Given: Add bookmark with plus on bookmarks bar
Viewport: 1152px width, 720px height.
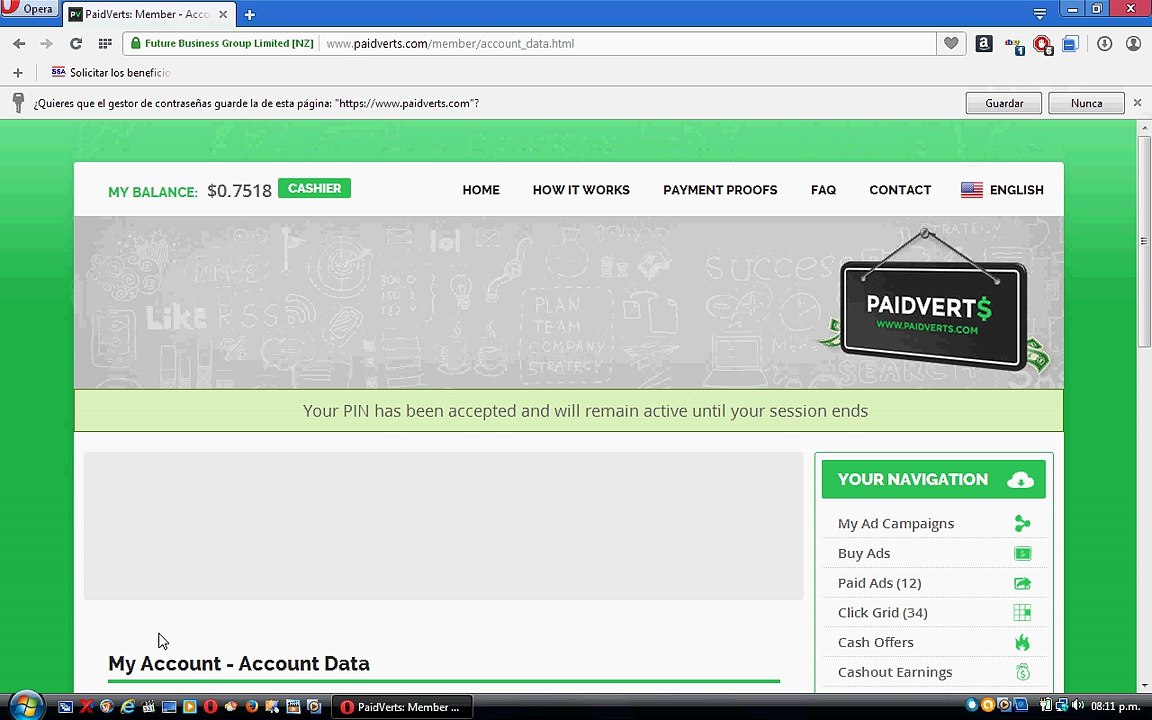Looking at the screenshot, I should 18,73.
